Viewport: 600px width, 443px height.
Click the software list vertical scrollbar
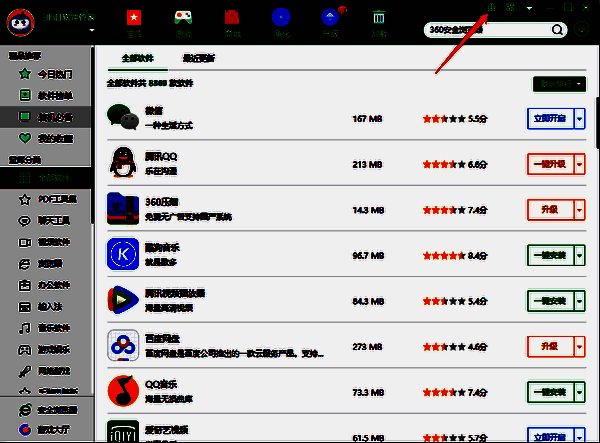coord(597,122)
